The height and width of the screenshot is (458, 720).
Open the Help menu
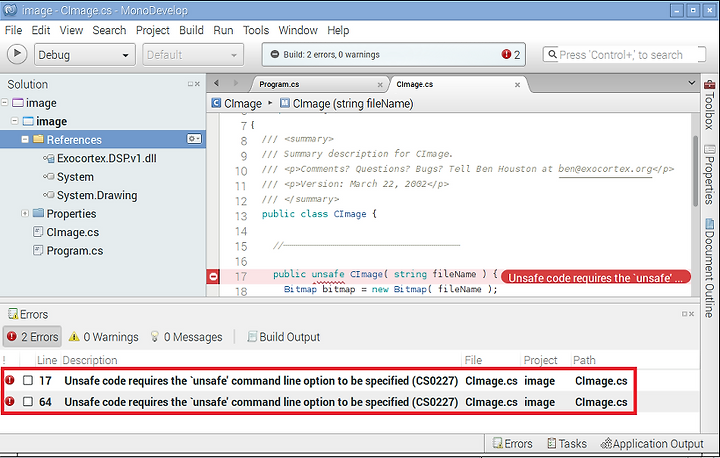[x=338, y=30]
